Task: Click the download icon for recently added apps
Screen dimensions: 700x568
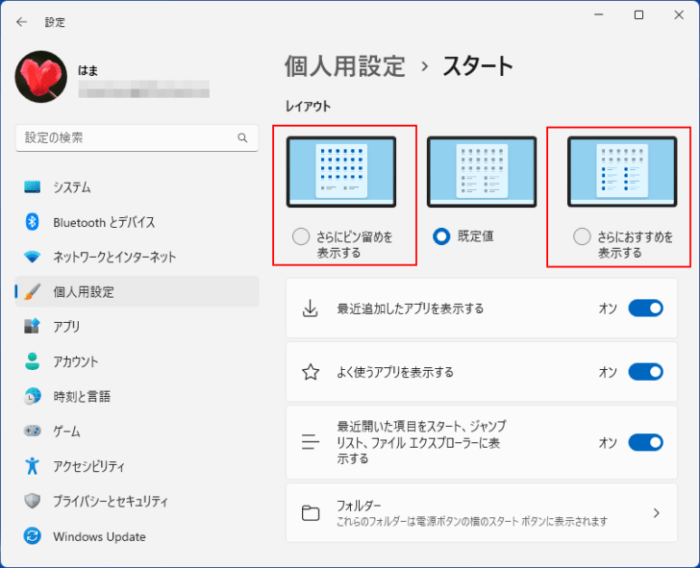Action: (x=310, y=308)
